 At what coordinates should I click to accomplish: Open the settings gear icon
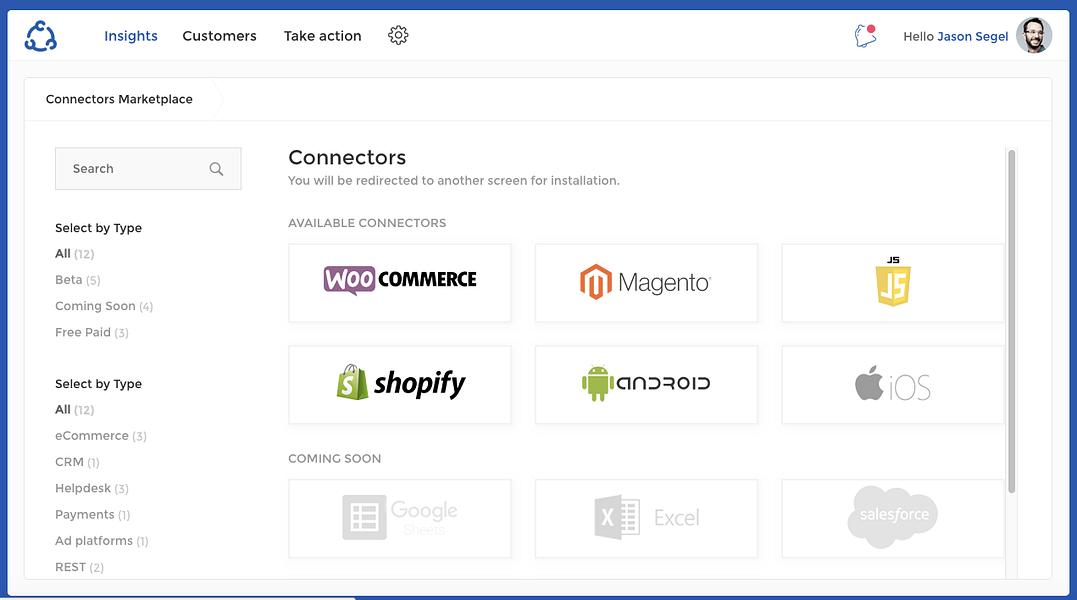coord(398,35)
